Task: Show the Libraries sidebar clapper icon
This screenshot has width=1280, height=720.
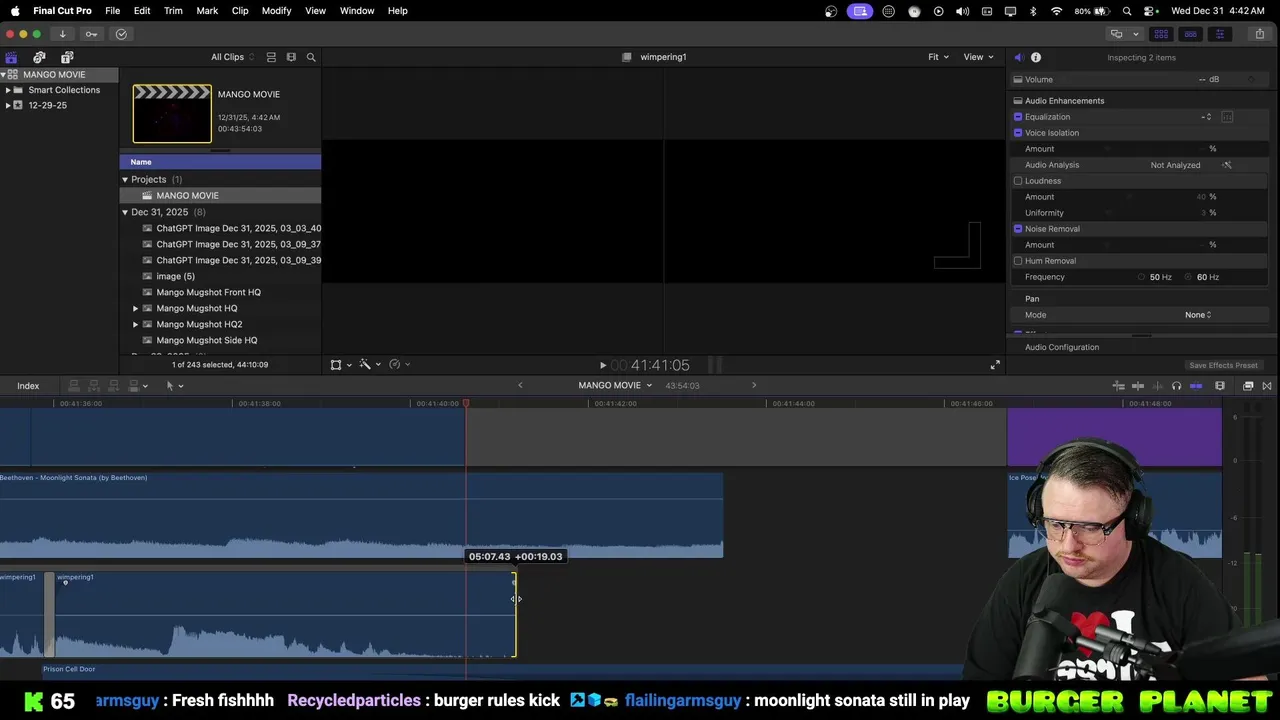Action: (11, 57)
